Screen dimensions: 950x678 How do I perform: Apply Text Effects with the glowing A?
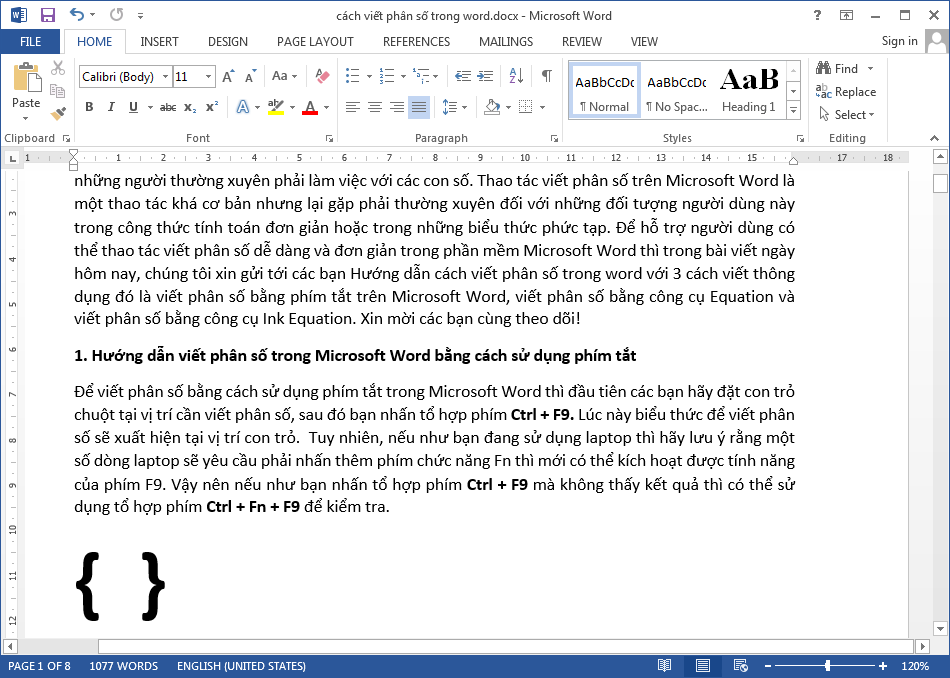pos(243,107)
